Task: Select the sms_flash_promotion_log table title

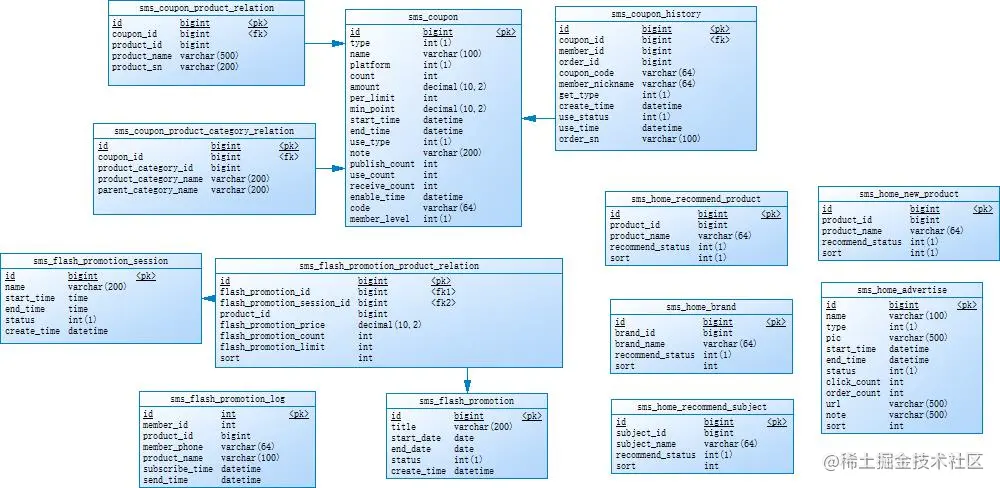Action: (228, 399)
